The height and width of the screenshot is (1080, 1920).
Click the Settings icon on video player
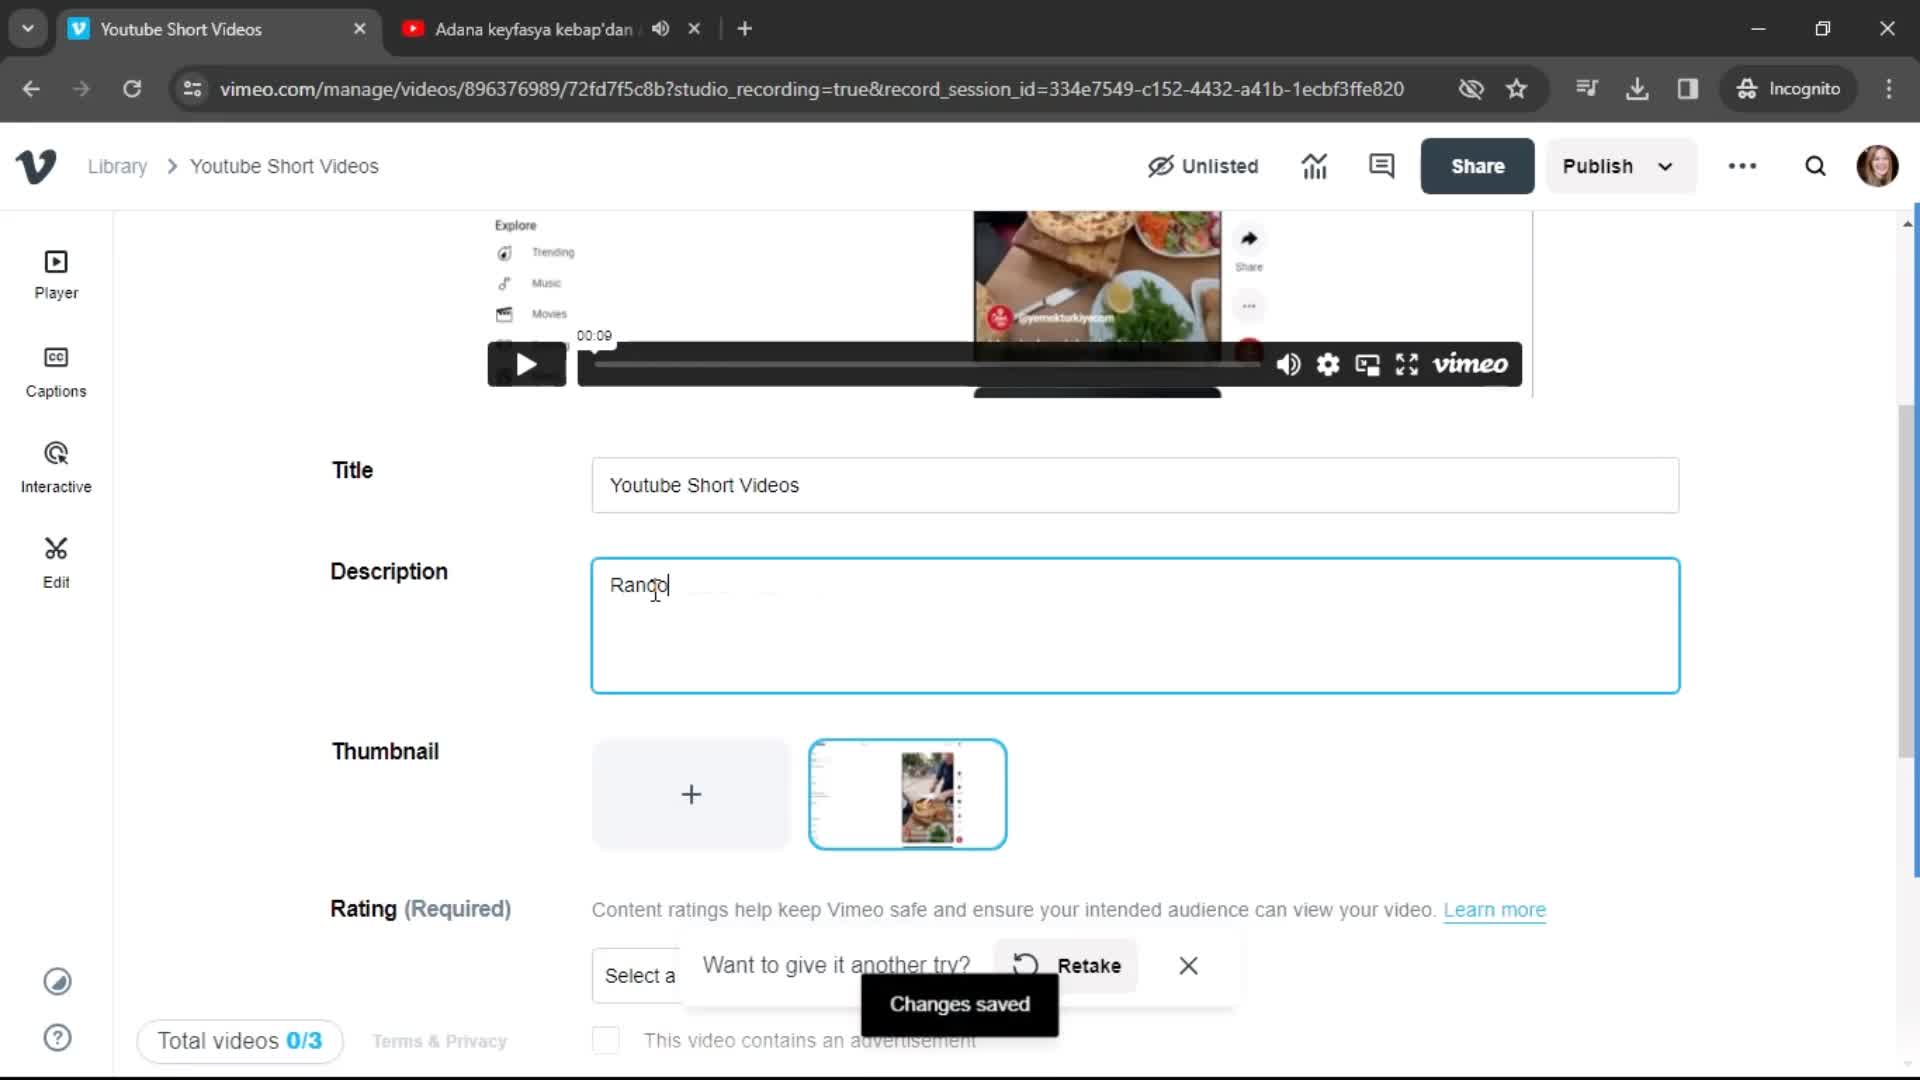tap(1328, 364)
